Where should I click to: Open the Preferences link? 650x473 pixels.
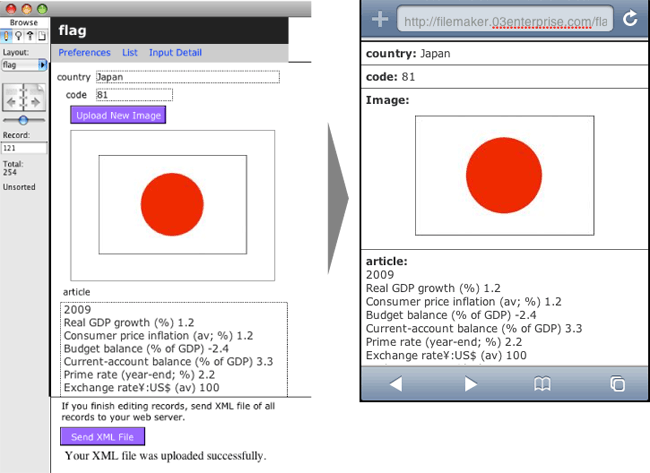click(x=85, y=53)
